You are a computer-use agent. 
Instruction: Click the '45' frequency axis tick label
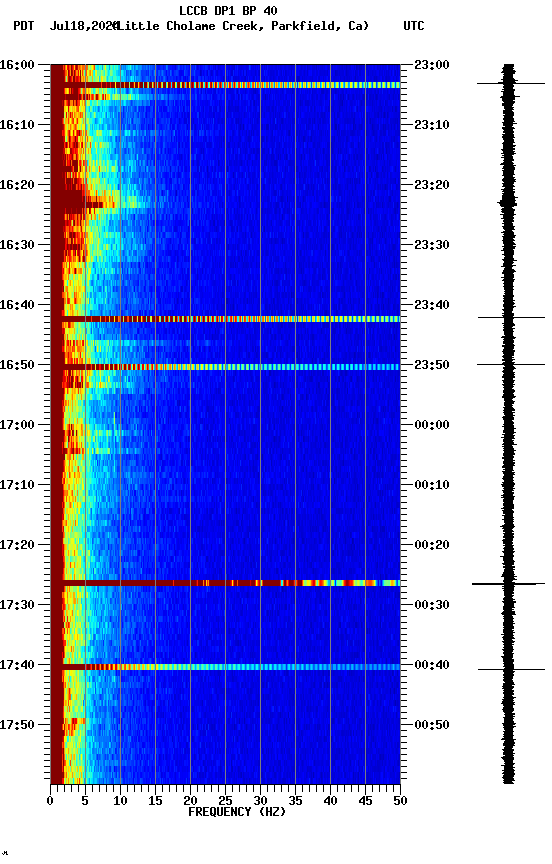(x=365, y=801)
